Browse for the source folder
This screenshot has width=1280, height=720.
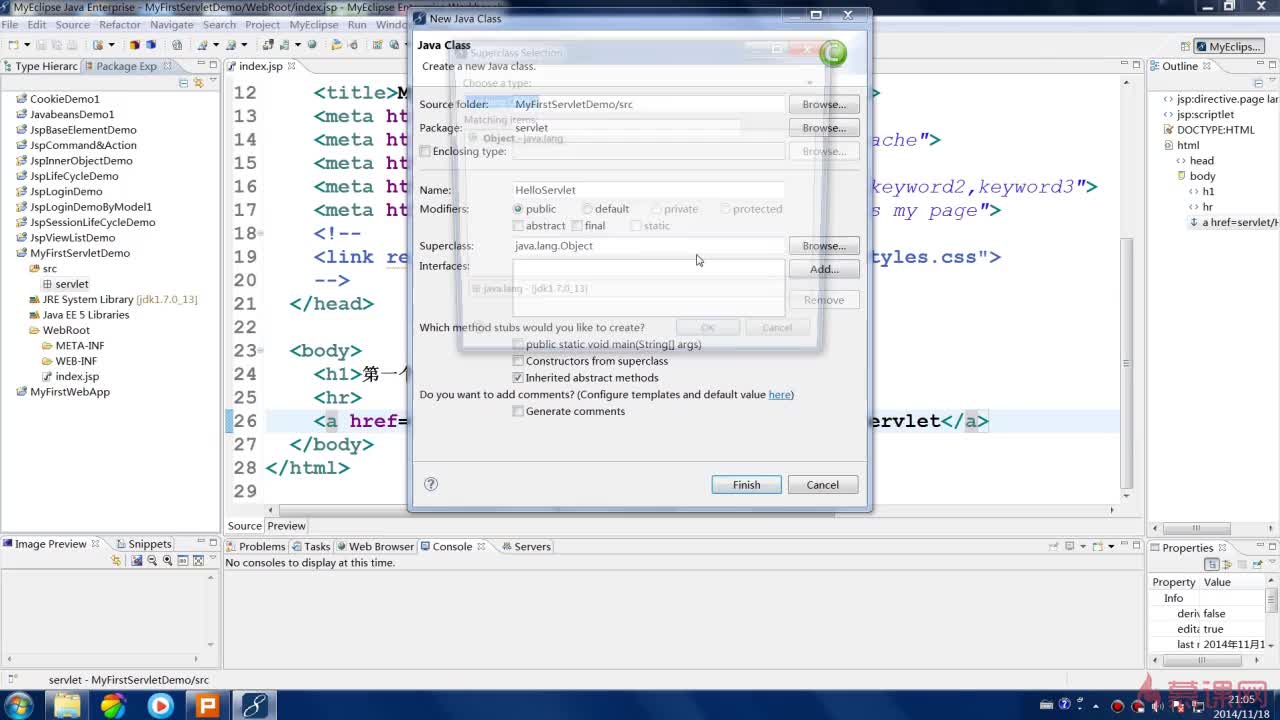click(x=824, y=104)
